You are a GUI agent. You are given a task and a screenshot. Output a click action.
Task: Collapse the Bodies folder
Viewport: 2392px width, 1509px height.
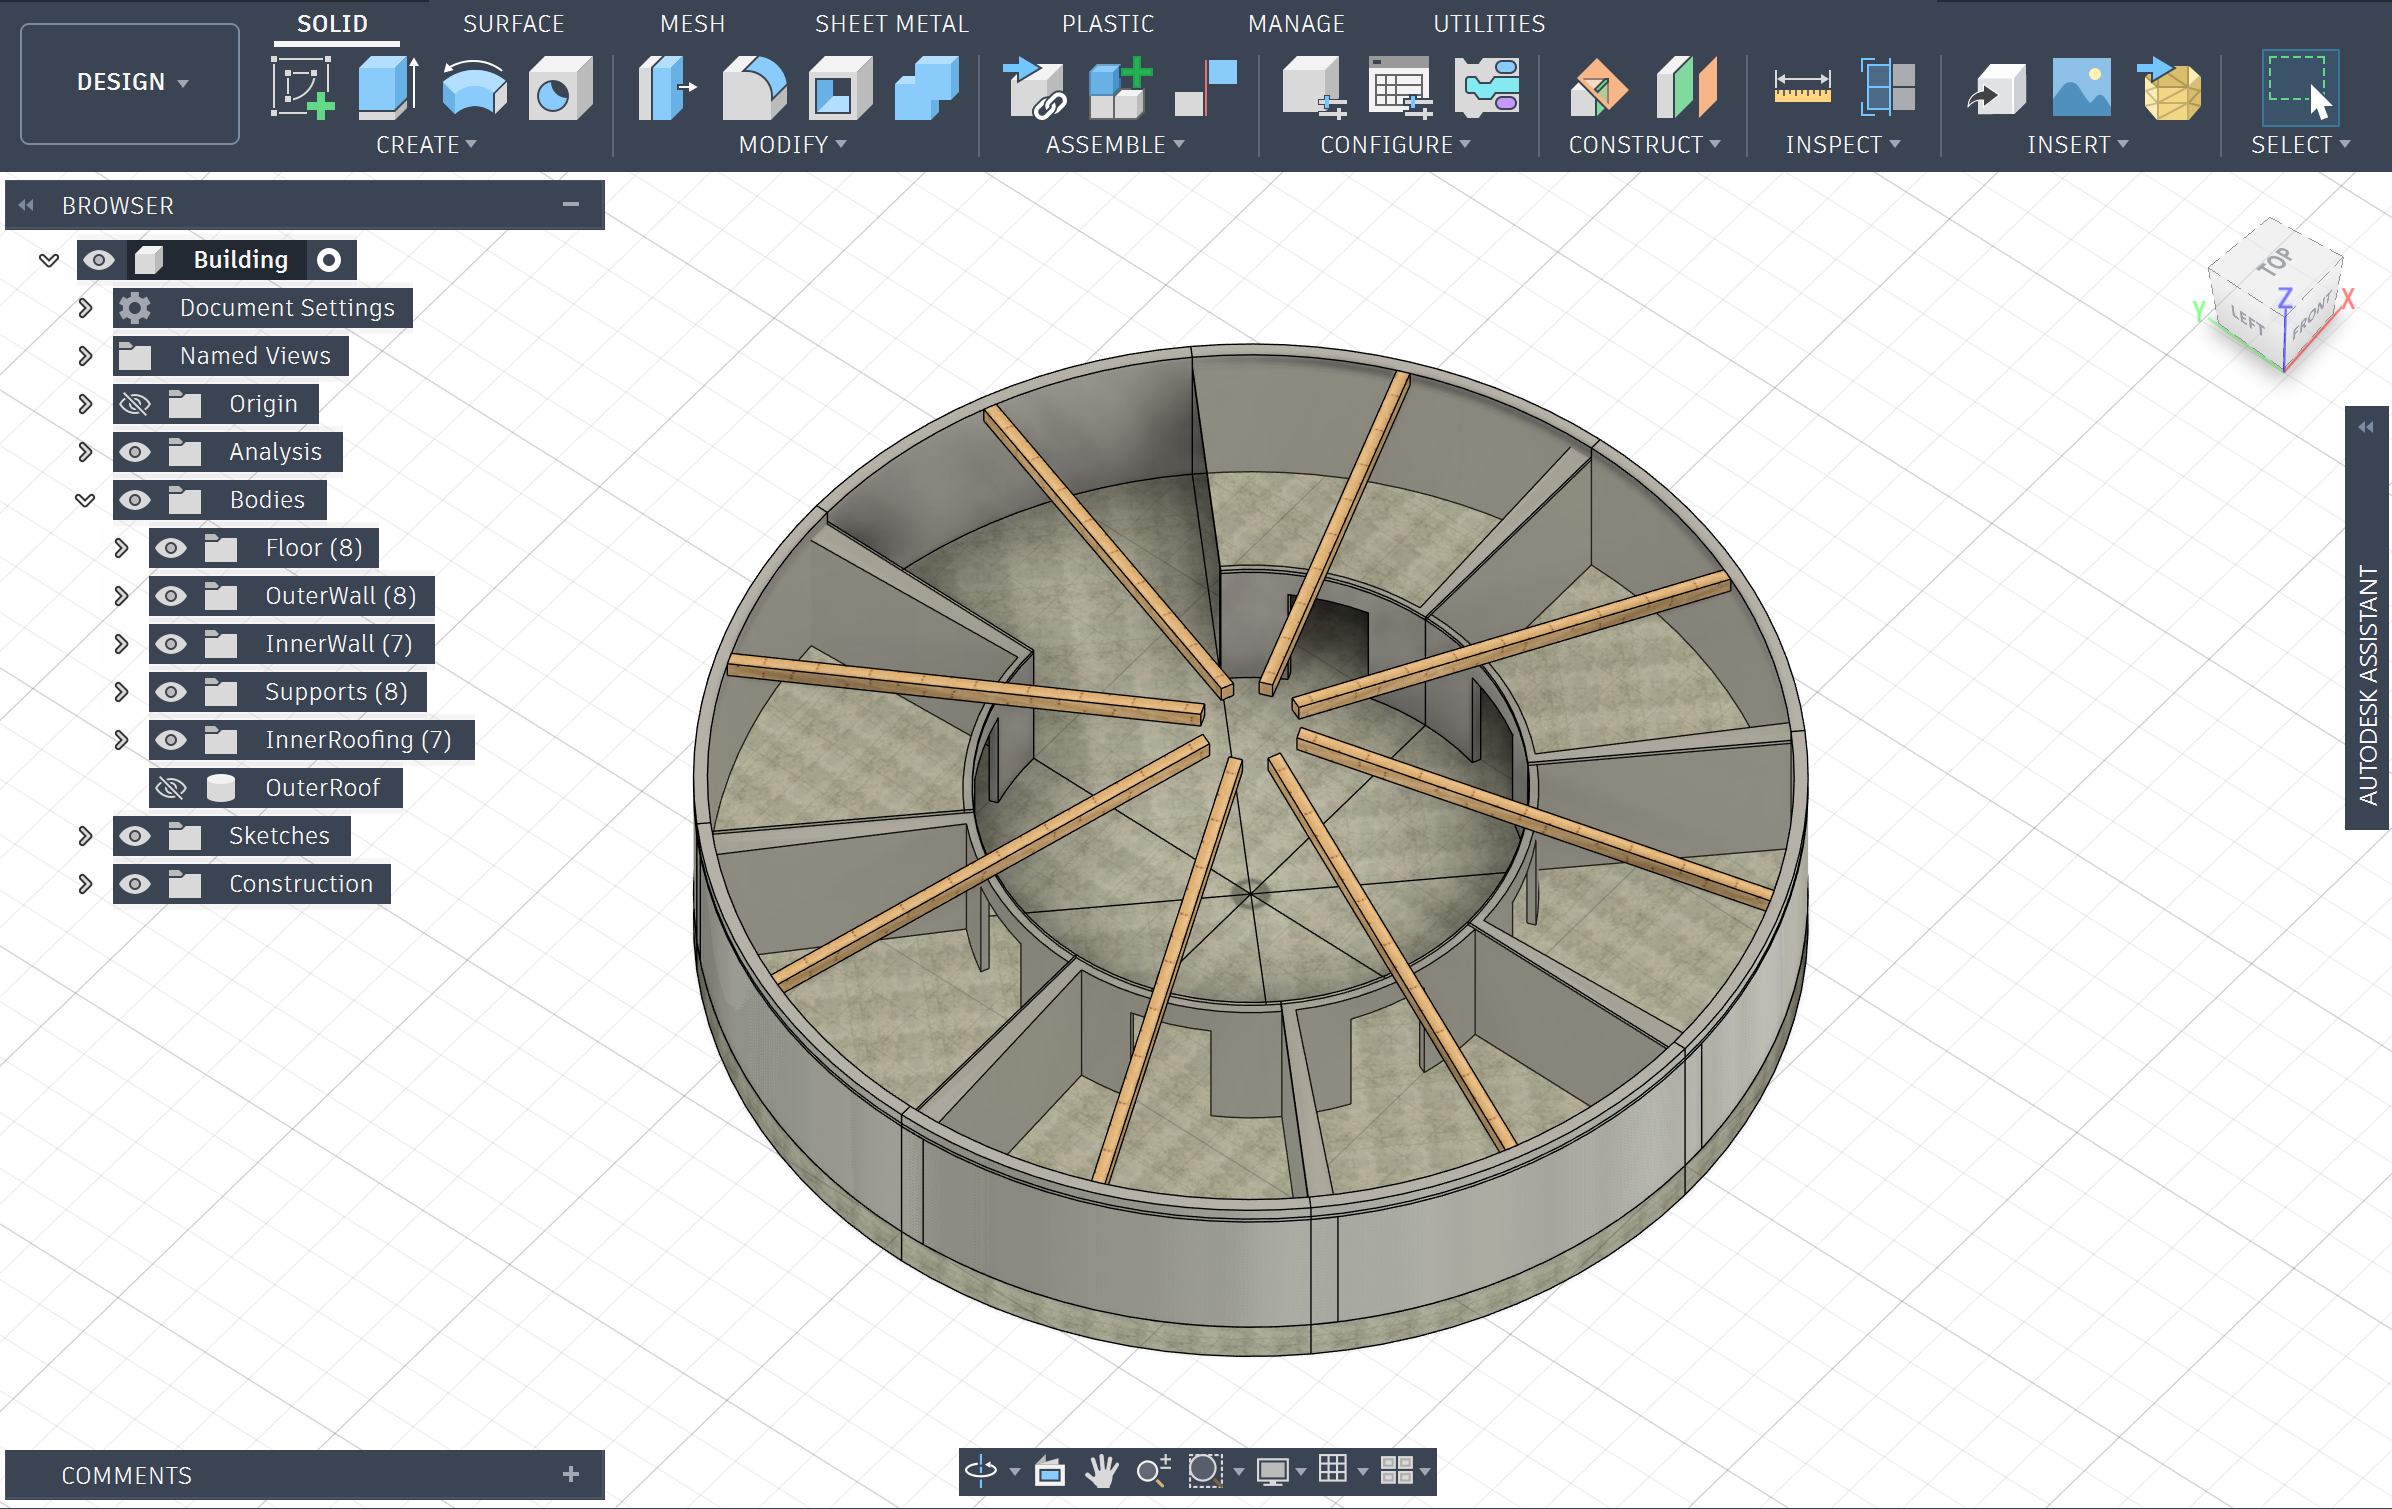tap(85, 500)
